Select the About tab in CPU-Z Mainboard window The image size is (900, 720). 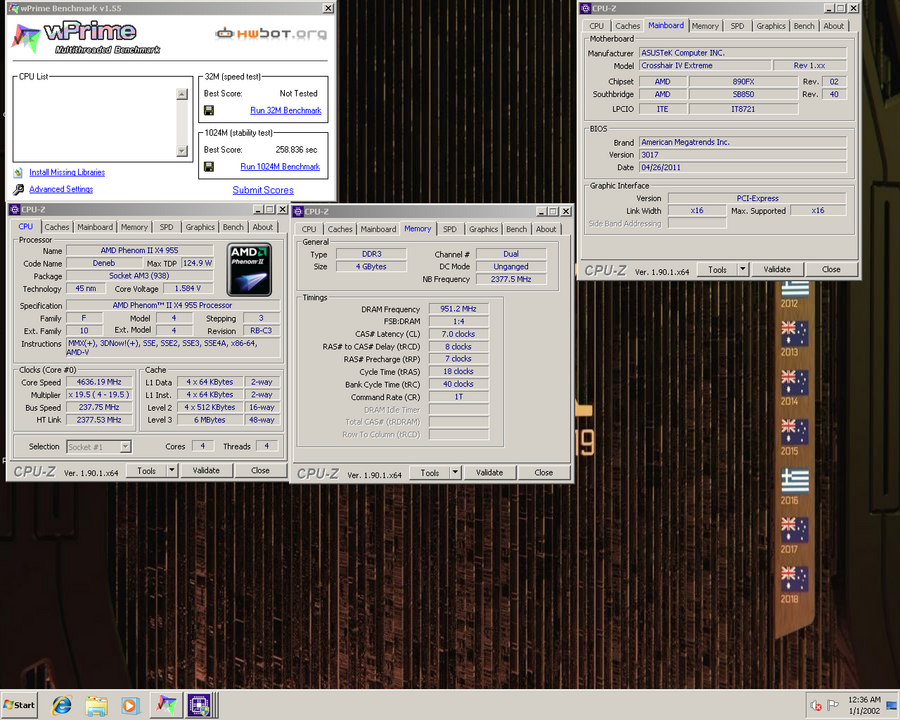pos(833,26)
